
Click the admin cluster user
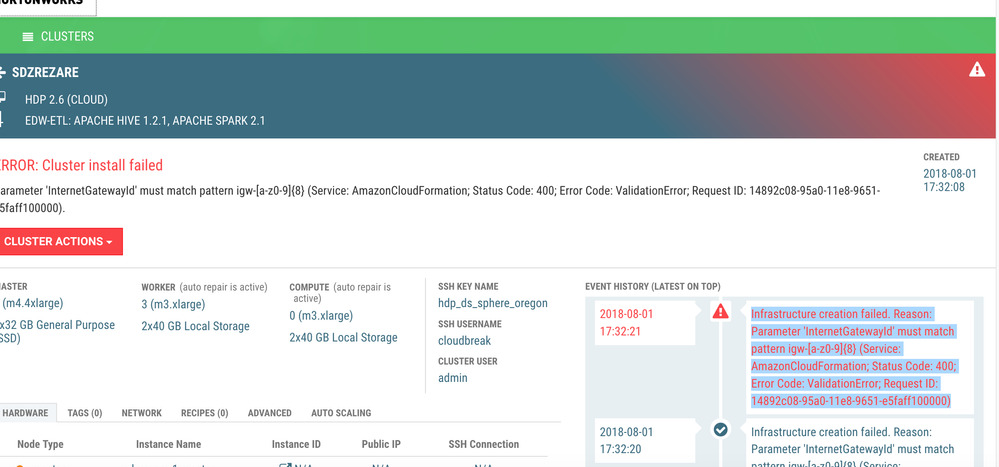(453, 378)
